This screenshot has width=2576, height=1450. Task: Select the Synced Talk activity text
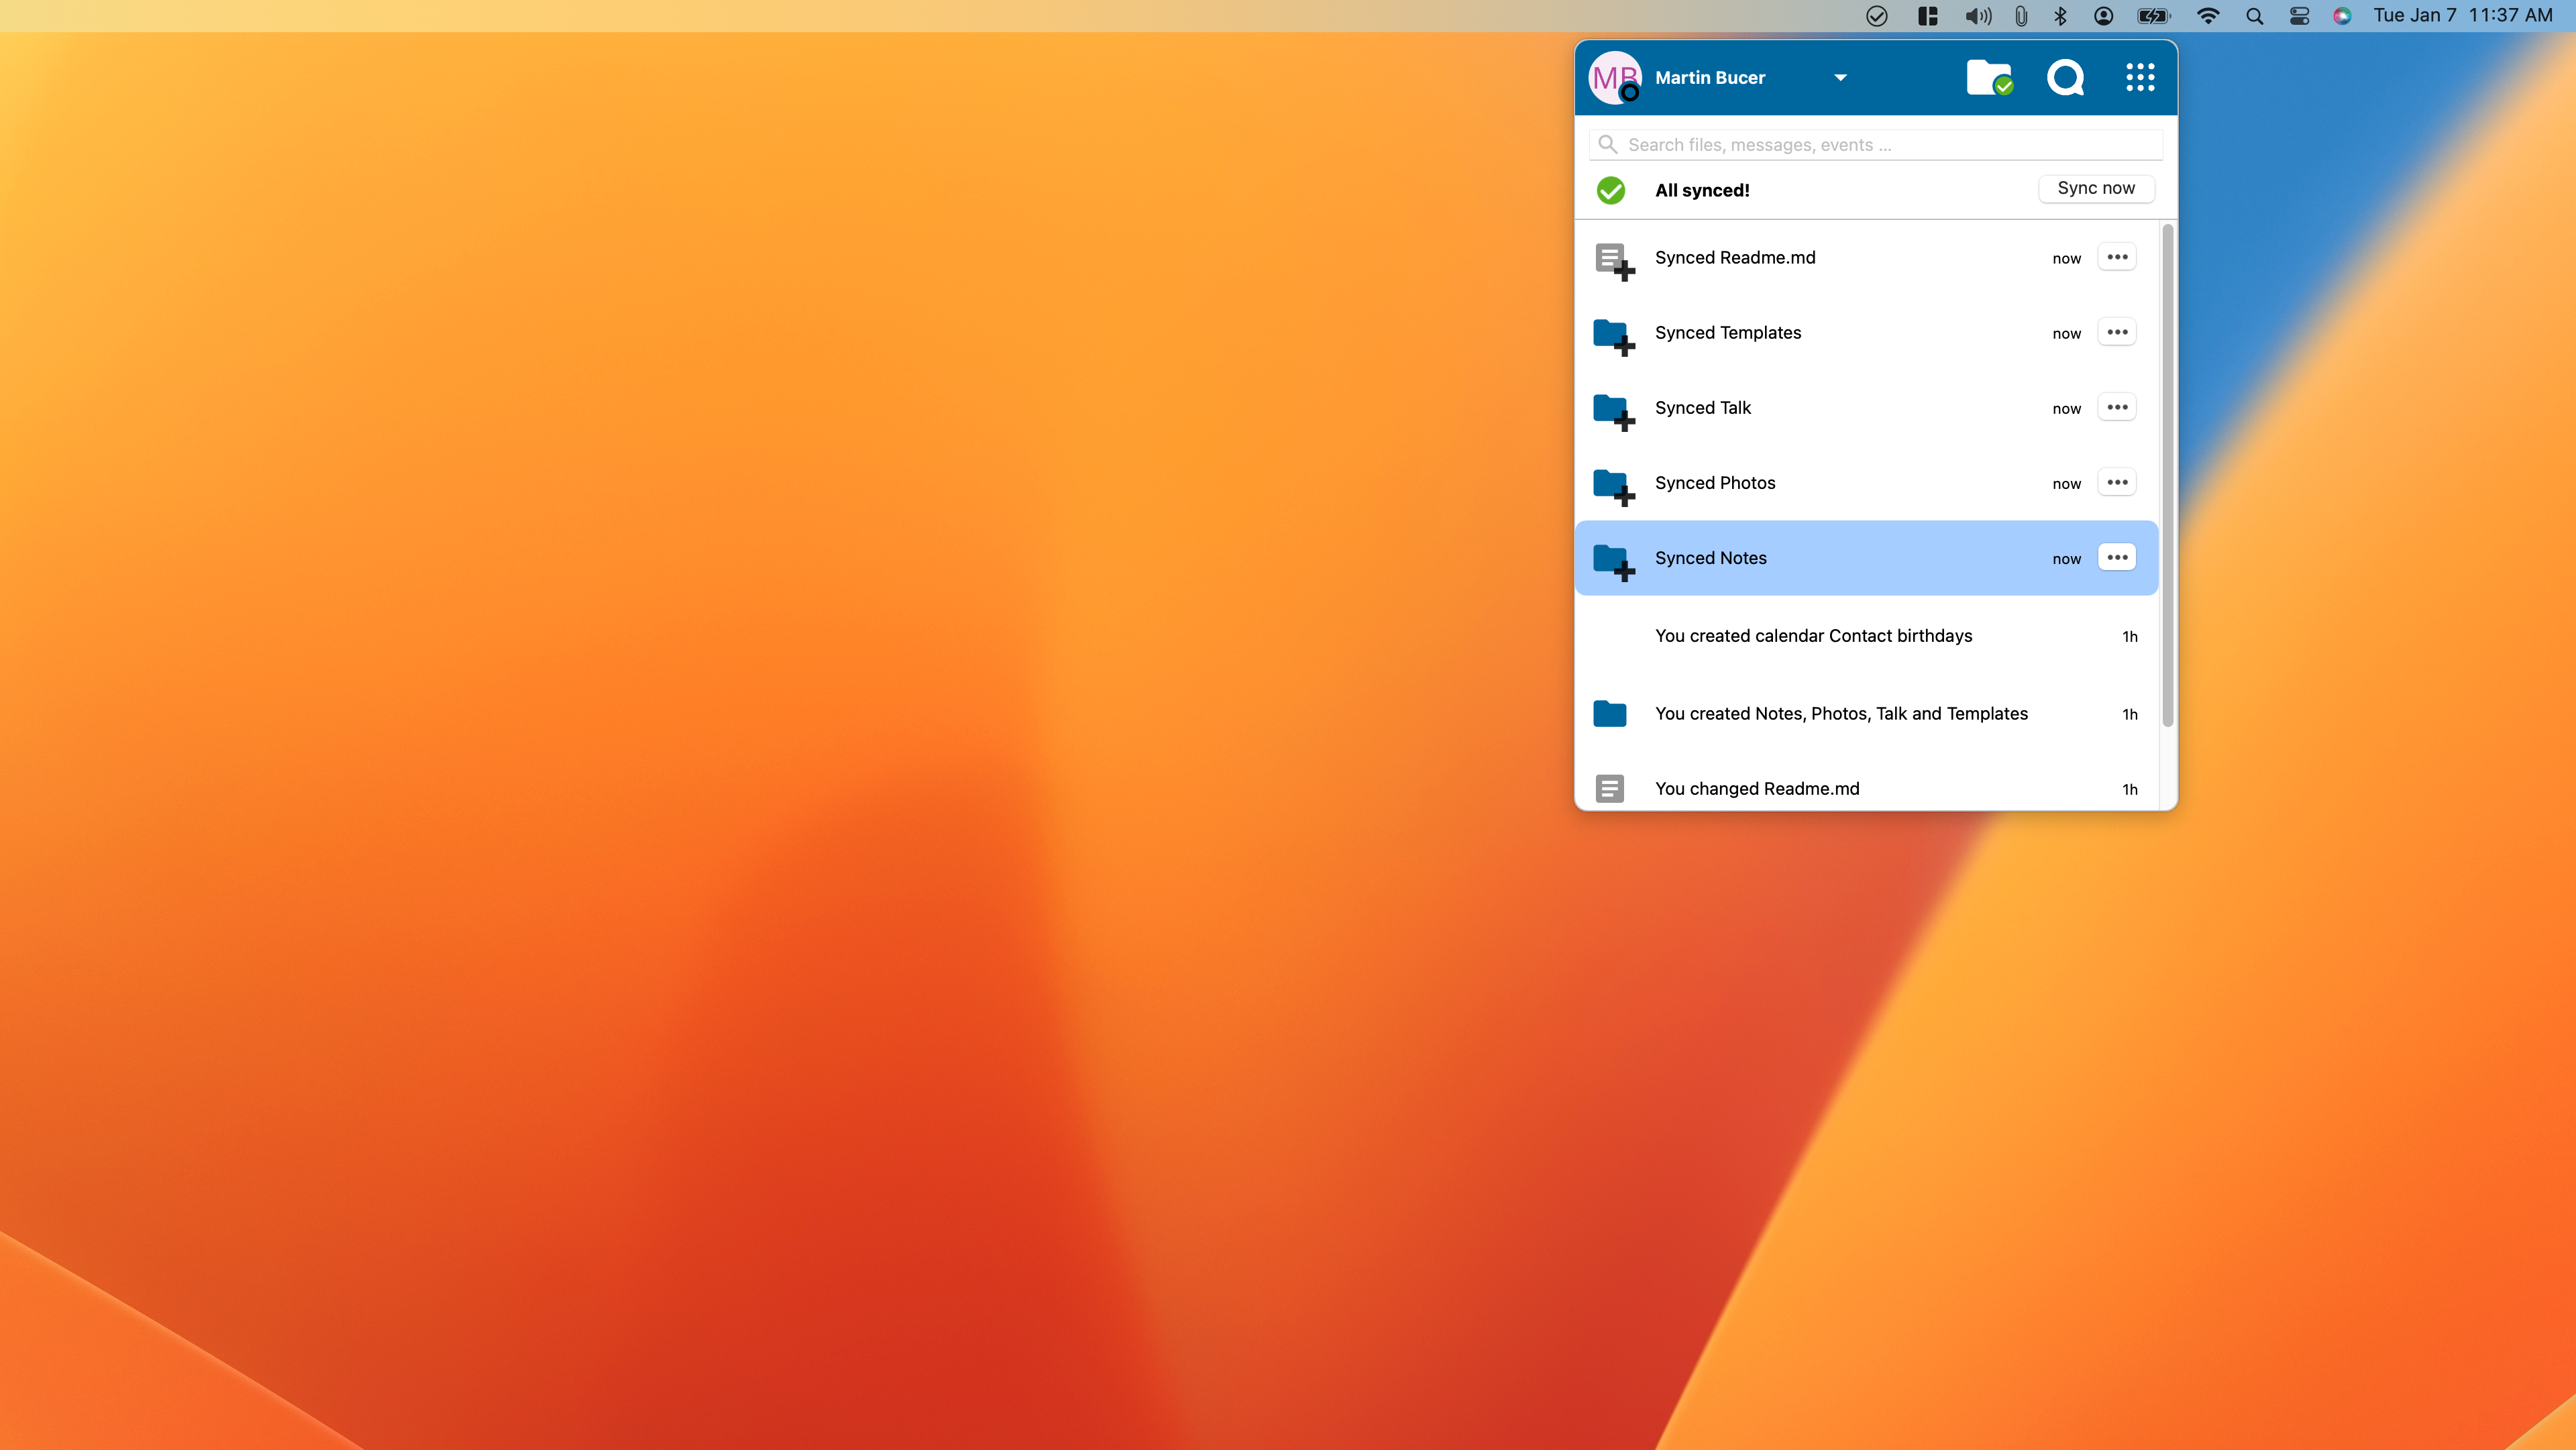[1703, 407]
